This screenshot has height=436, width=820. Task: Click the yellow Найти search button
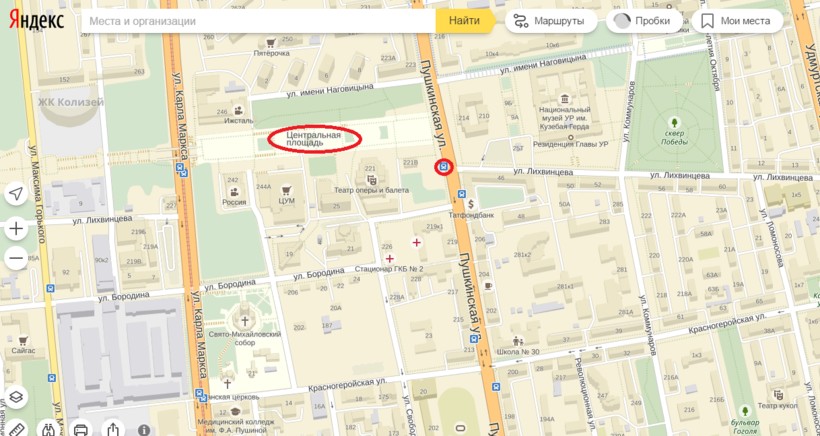tap(464, 21)
